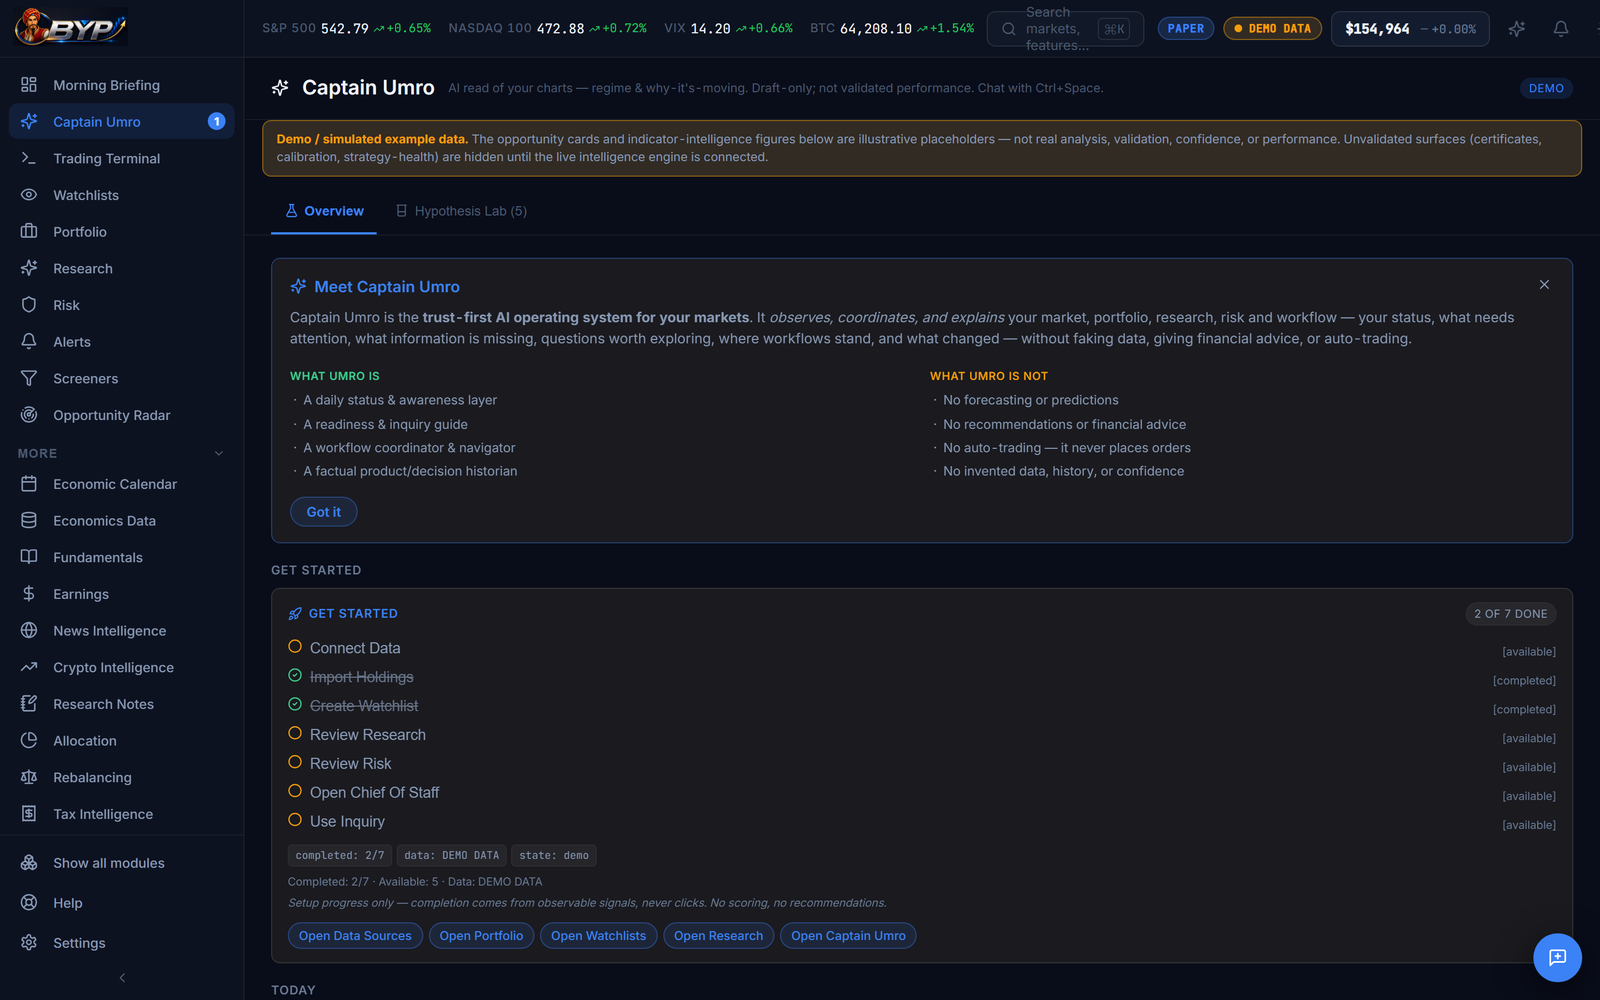The height and width of the screenshot is (1000, 1600).
Task: Click the BYP logo
Action: pos(71,28)
